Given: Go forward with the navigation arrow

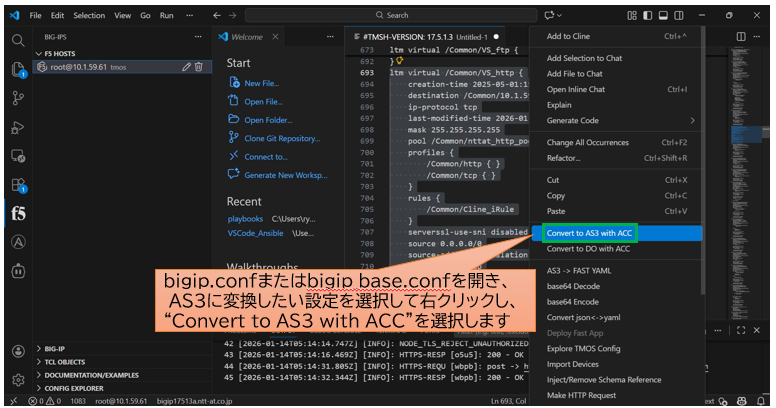Looking at the screenshot, I should [233, 15].
